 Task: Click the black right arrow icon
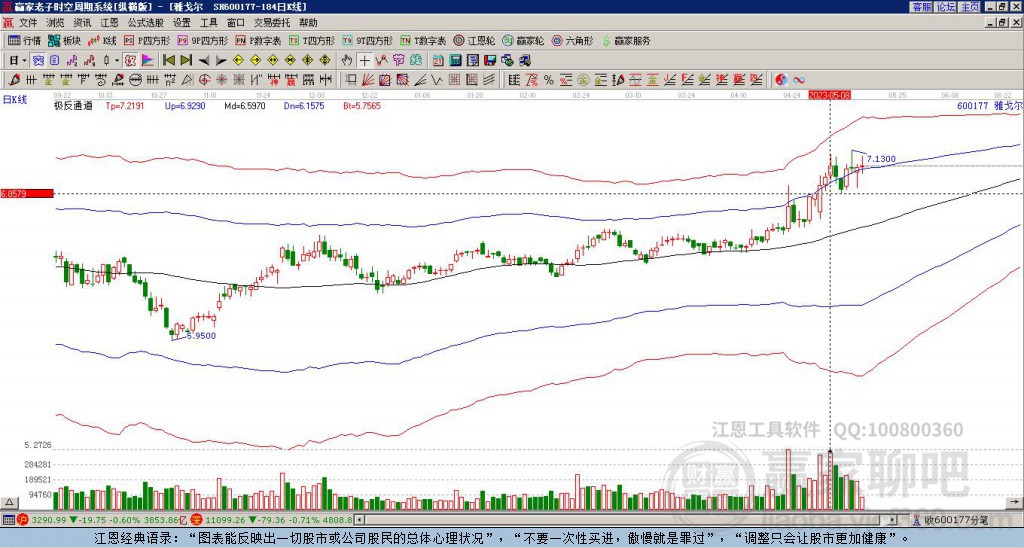[221, 61]
